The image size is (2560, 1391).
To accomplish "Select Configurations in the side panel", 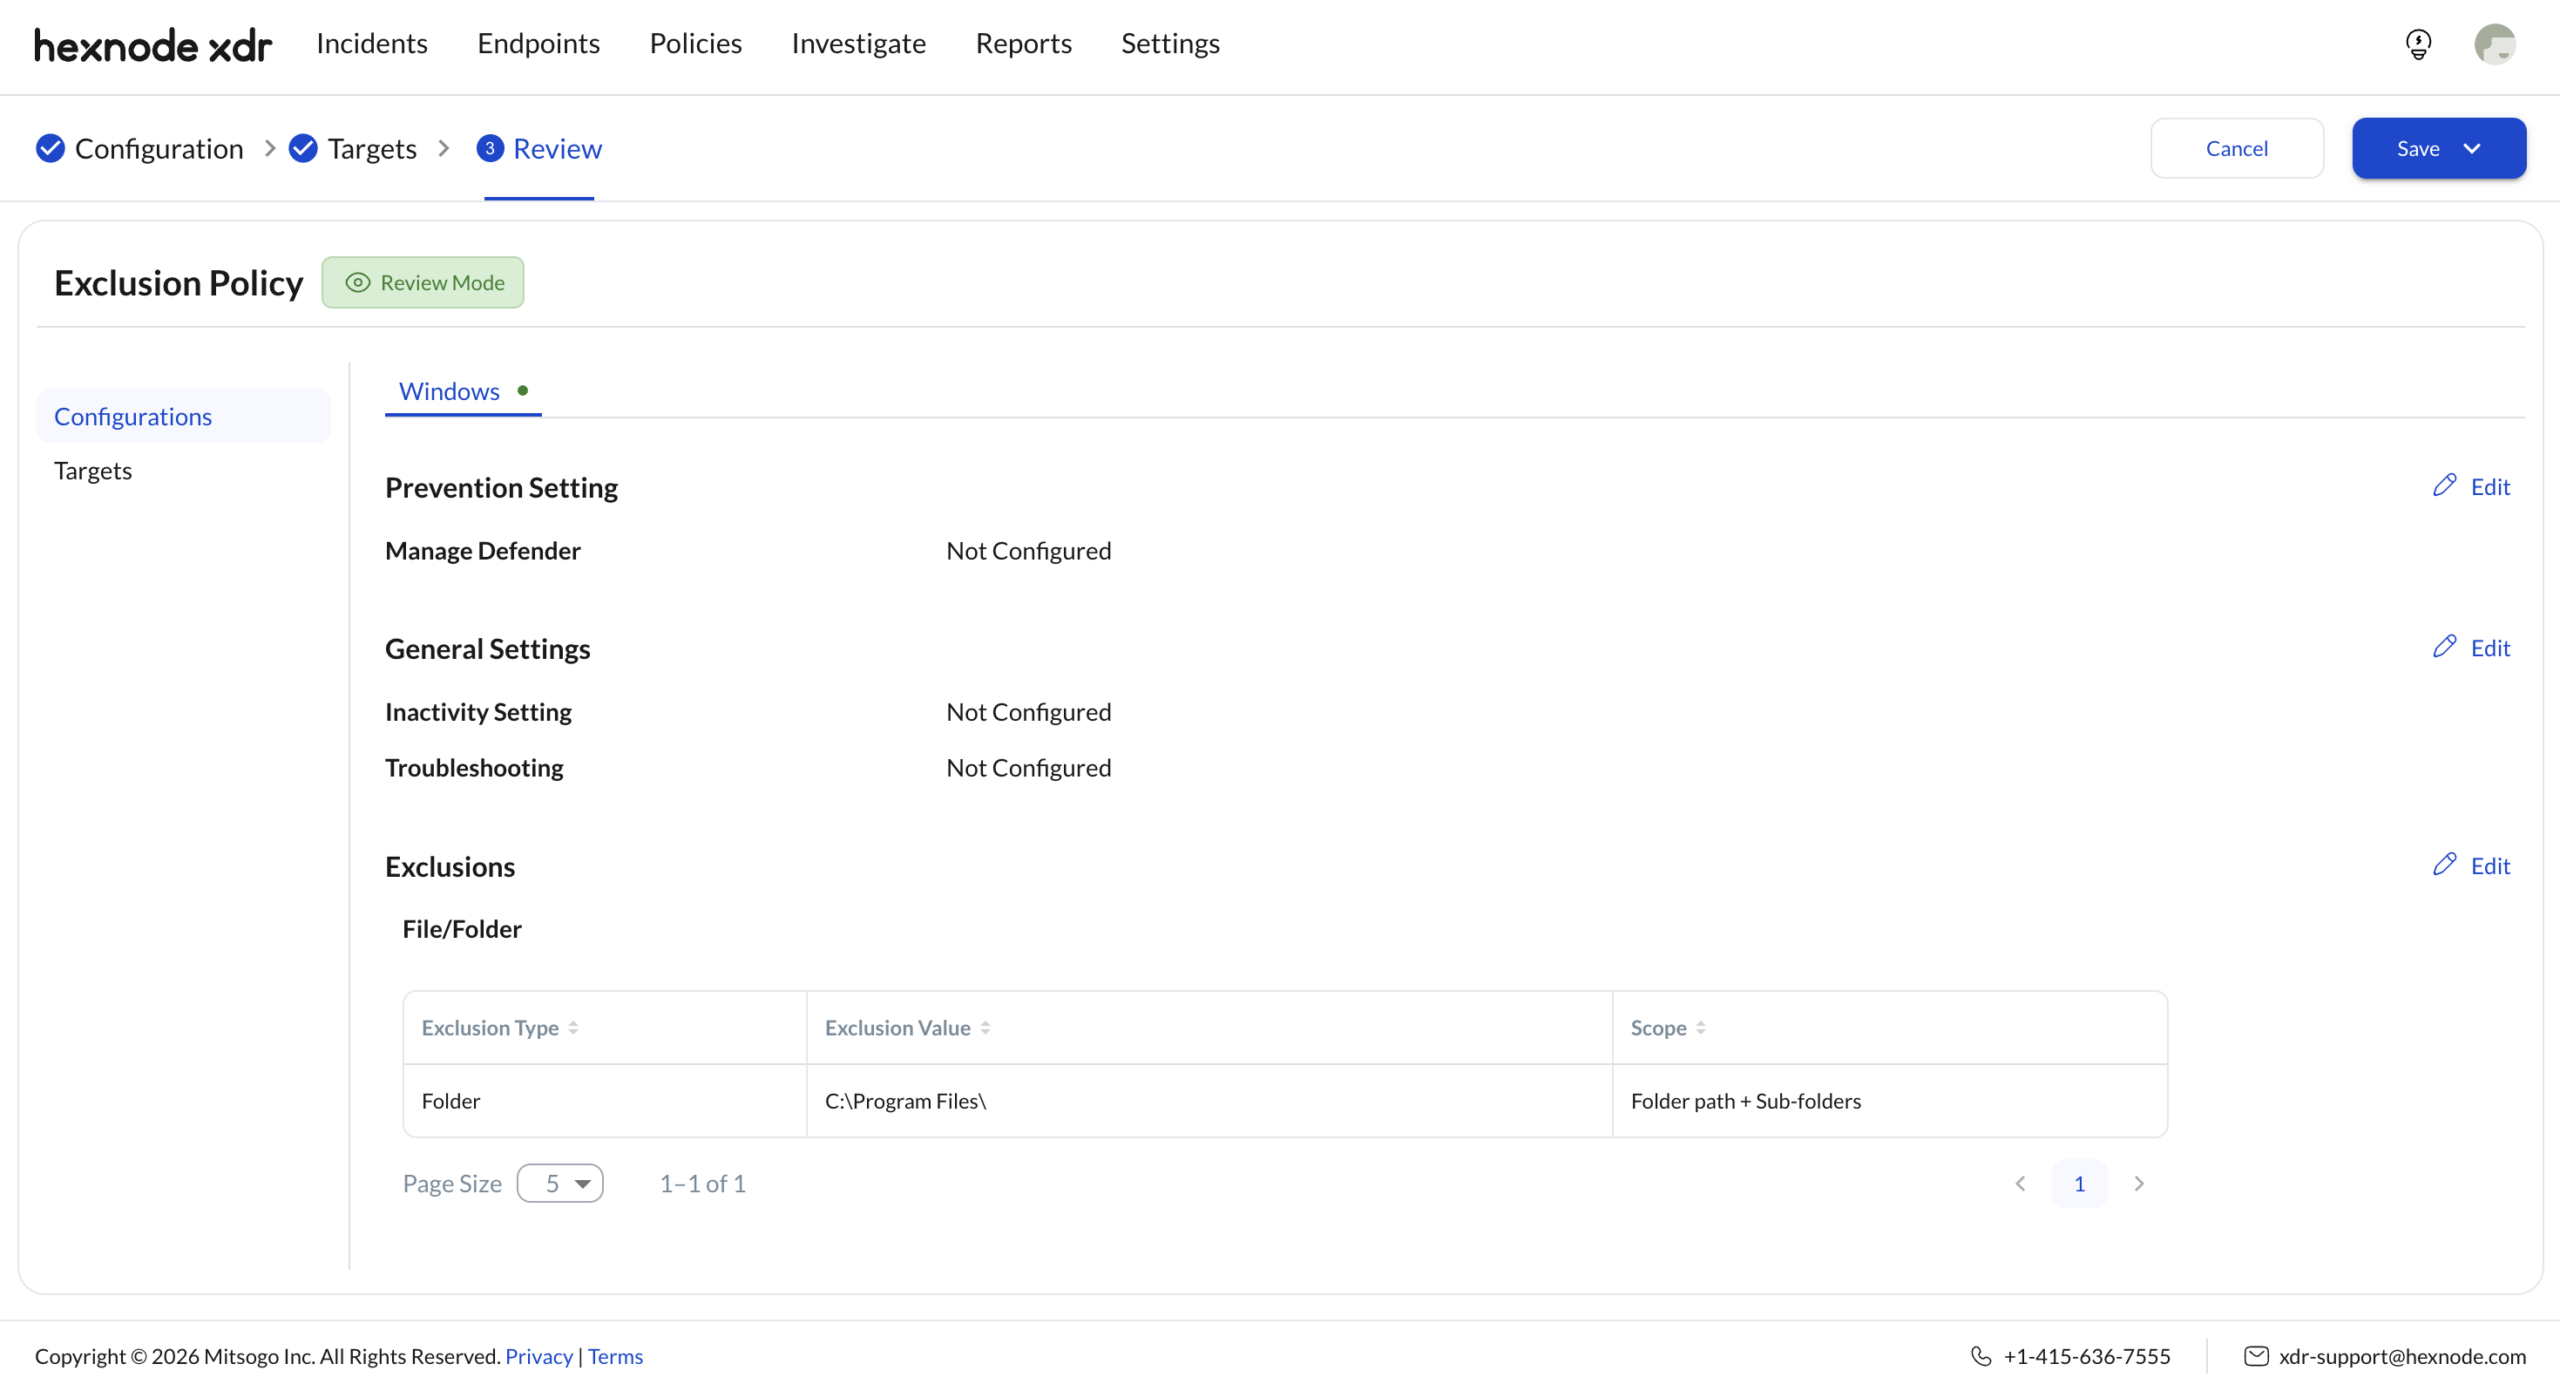I will 183,416.
